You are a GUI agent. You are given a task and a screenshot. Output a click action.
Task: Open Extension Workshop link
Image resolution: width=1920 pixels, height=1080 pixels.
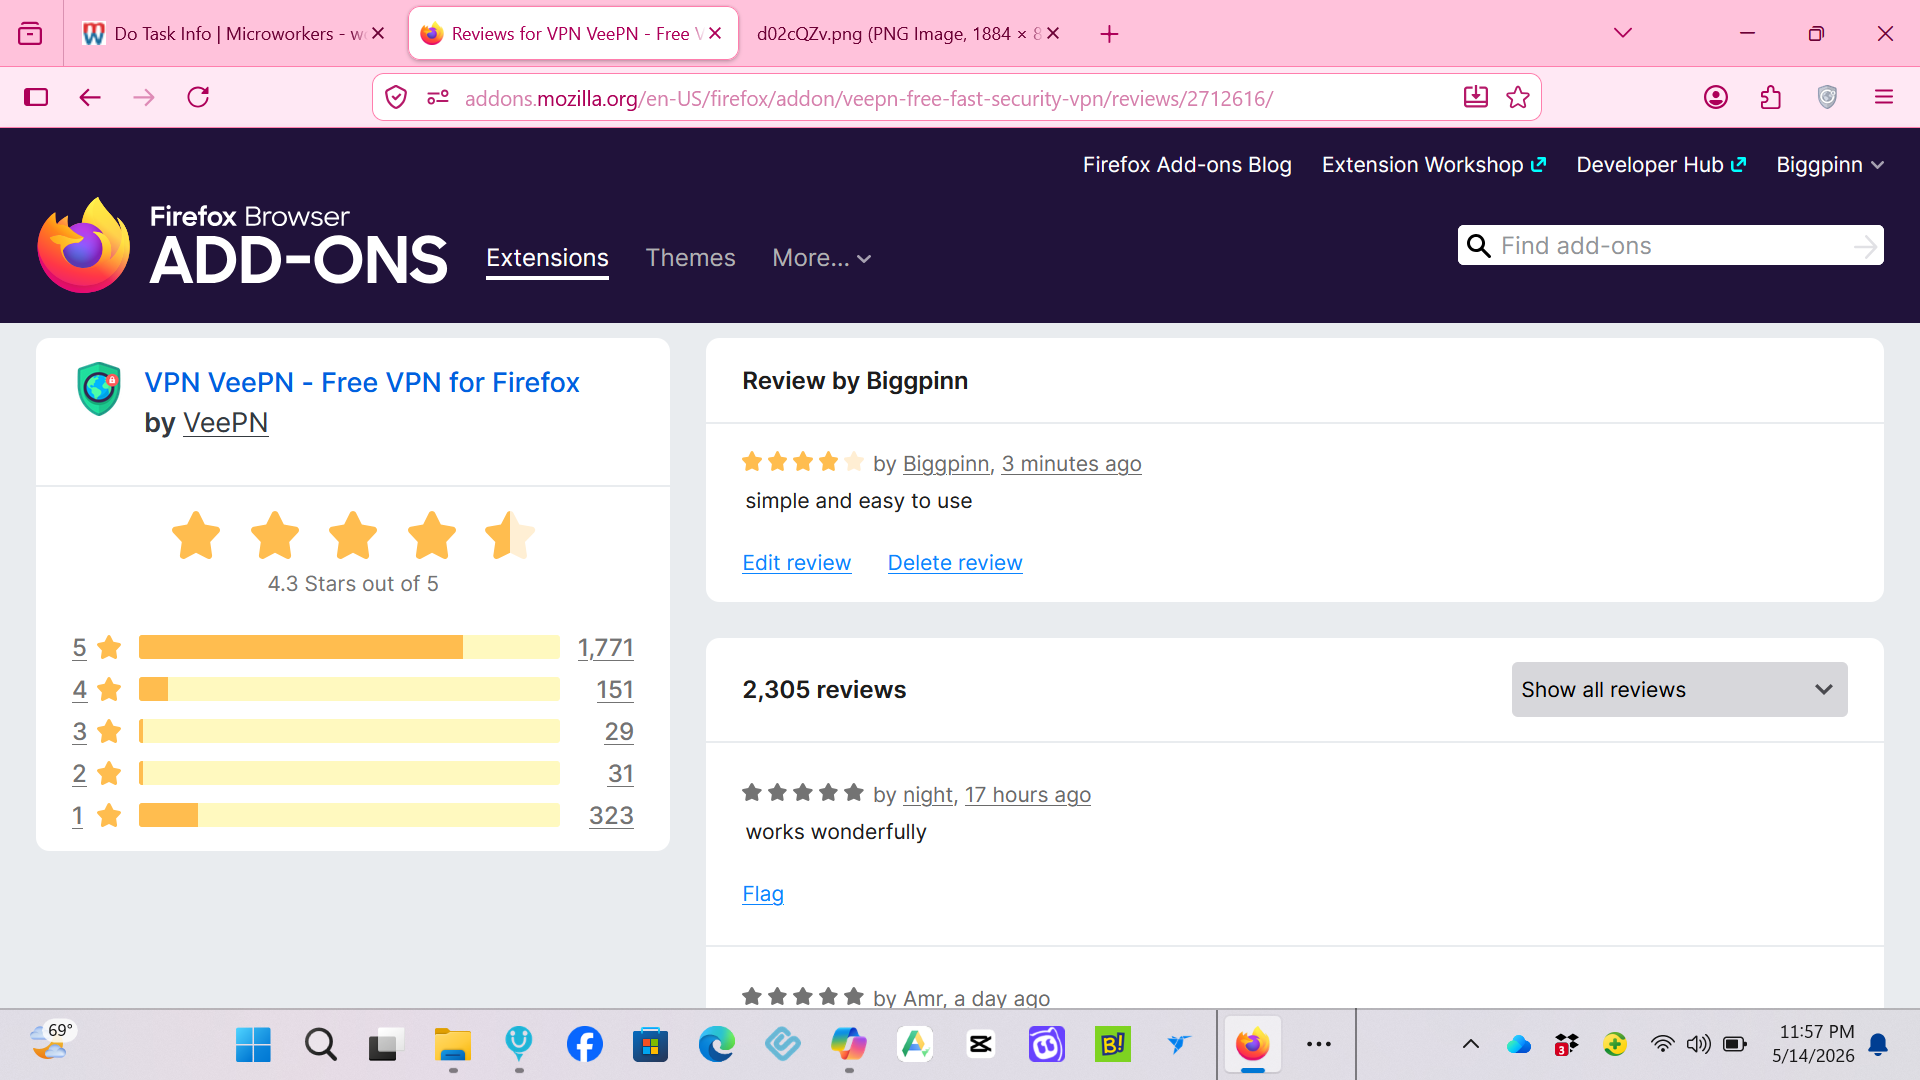pyautogui.click(x=1434, y=165)
